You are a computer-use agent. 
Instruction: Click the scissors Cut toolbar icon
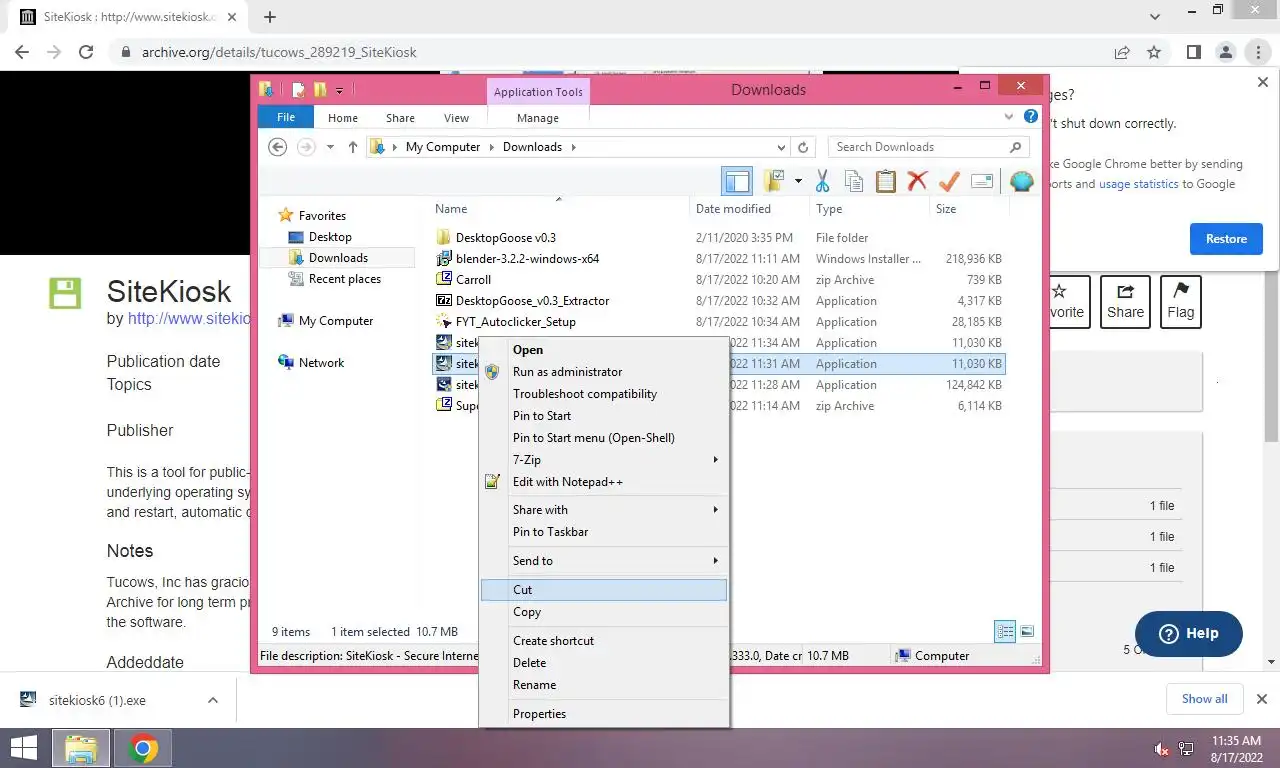(822, 181)
